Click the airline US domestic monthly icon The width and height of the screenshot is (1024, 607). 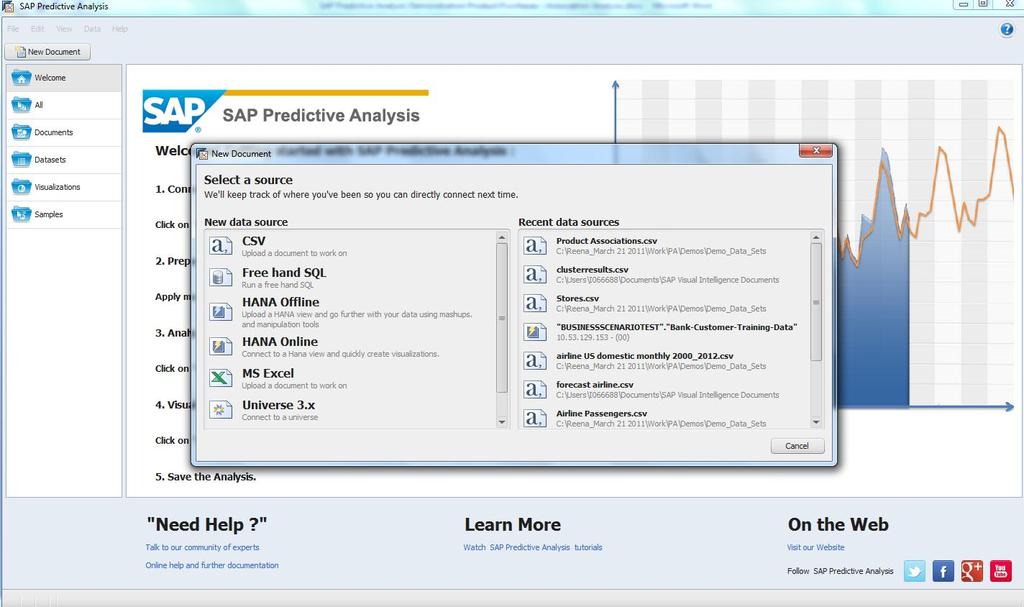[x=535, y=360]
